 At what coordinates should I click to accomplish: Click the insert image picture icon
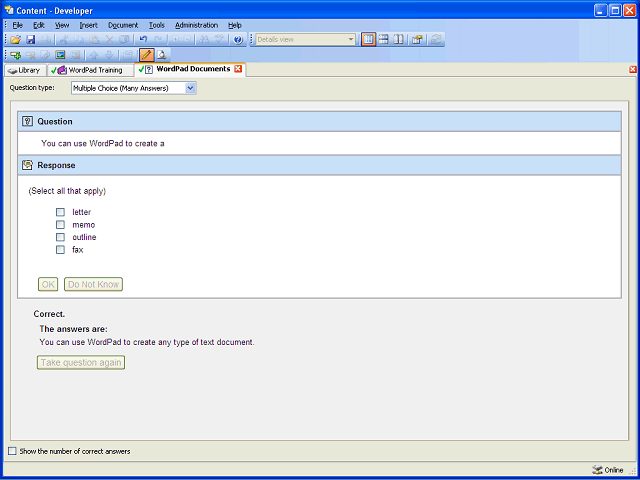(x=60, y=55)
